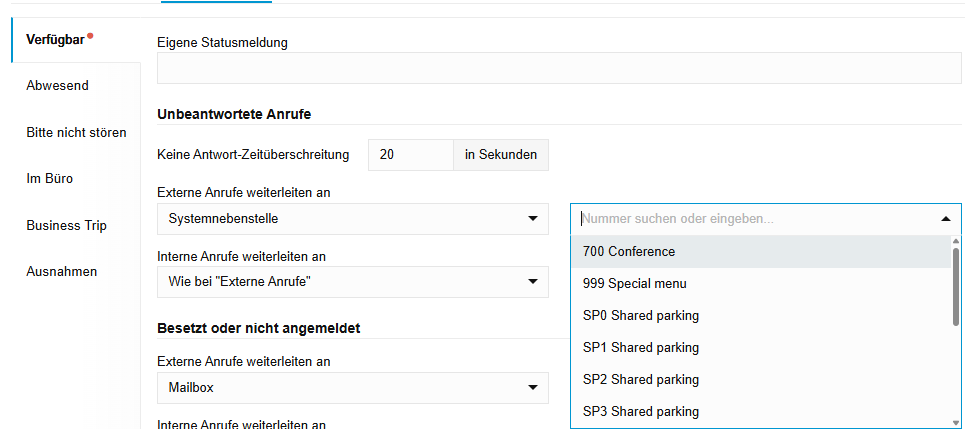
Task: Open the Ausnahmen tab
Action: (x=76, y=271)
